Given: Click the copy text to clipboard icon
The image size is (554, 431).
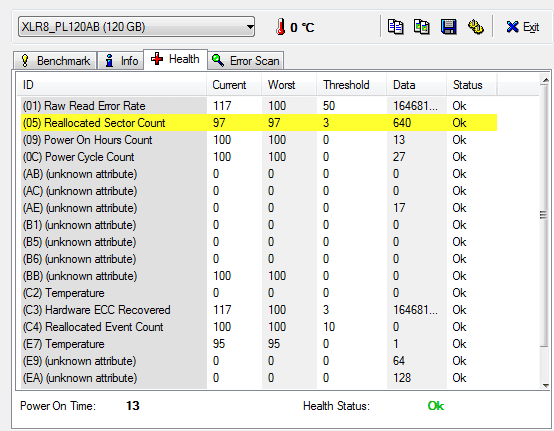Looking at the screenshot, I should click(395, 27).
